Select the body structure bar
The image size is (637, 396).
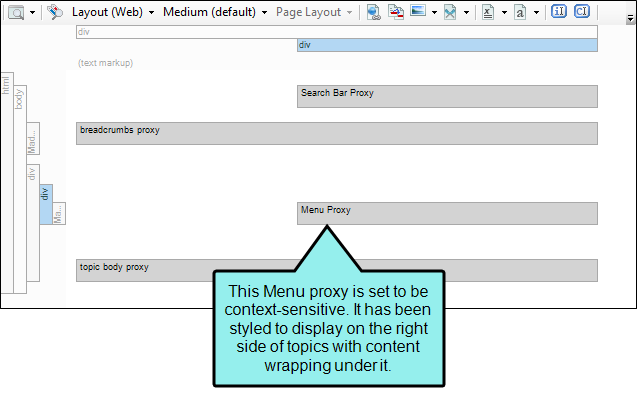click(20, 189)
